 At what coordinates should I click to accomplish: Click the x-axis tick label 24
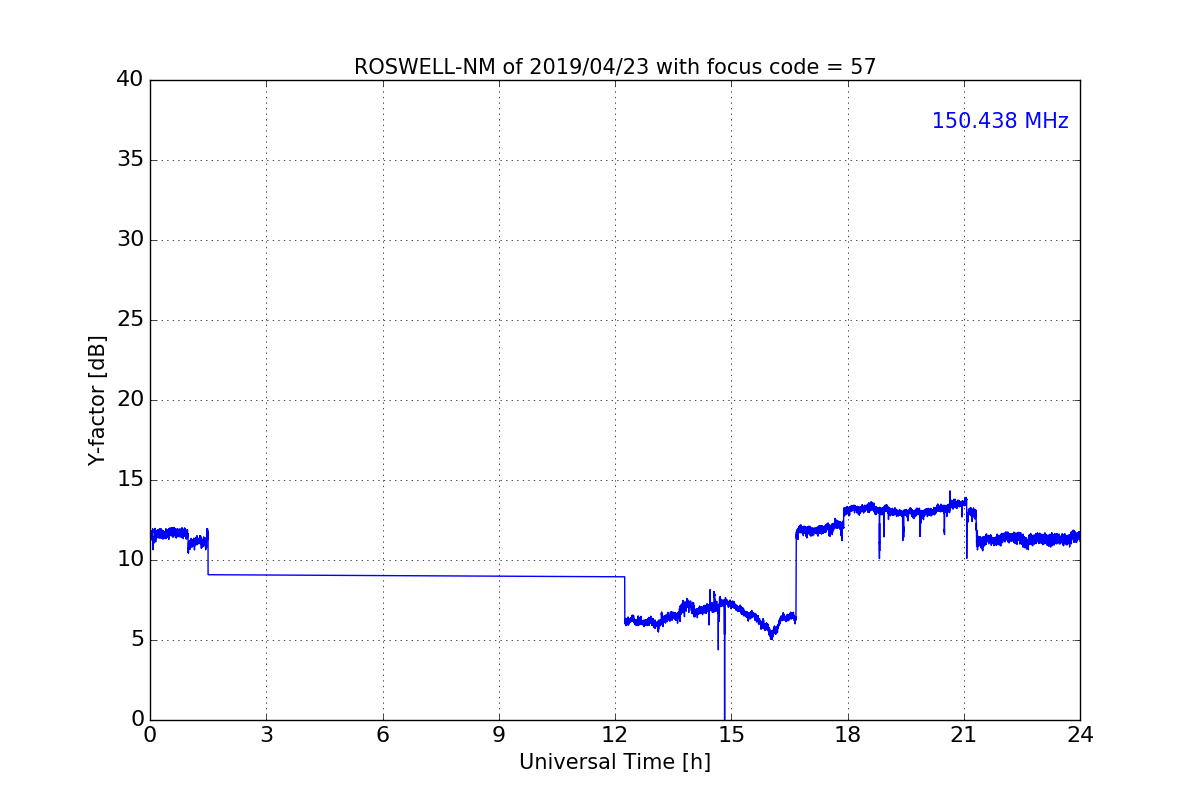1080,735
